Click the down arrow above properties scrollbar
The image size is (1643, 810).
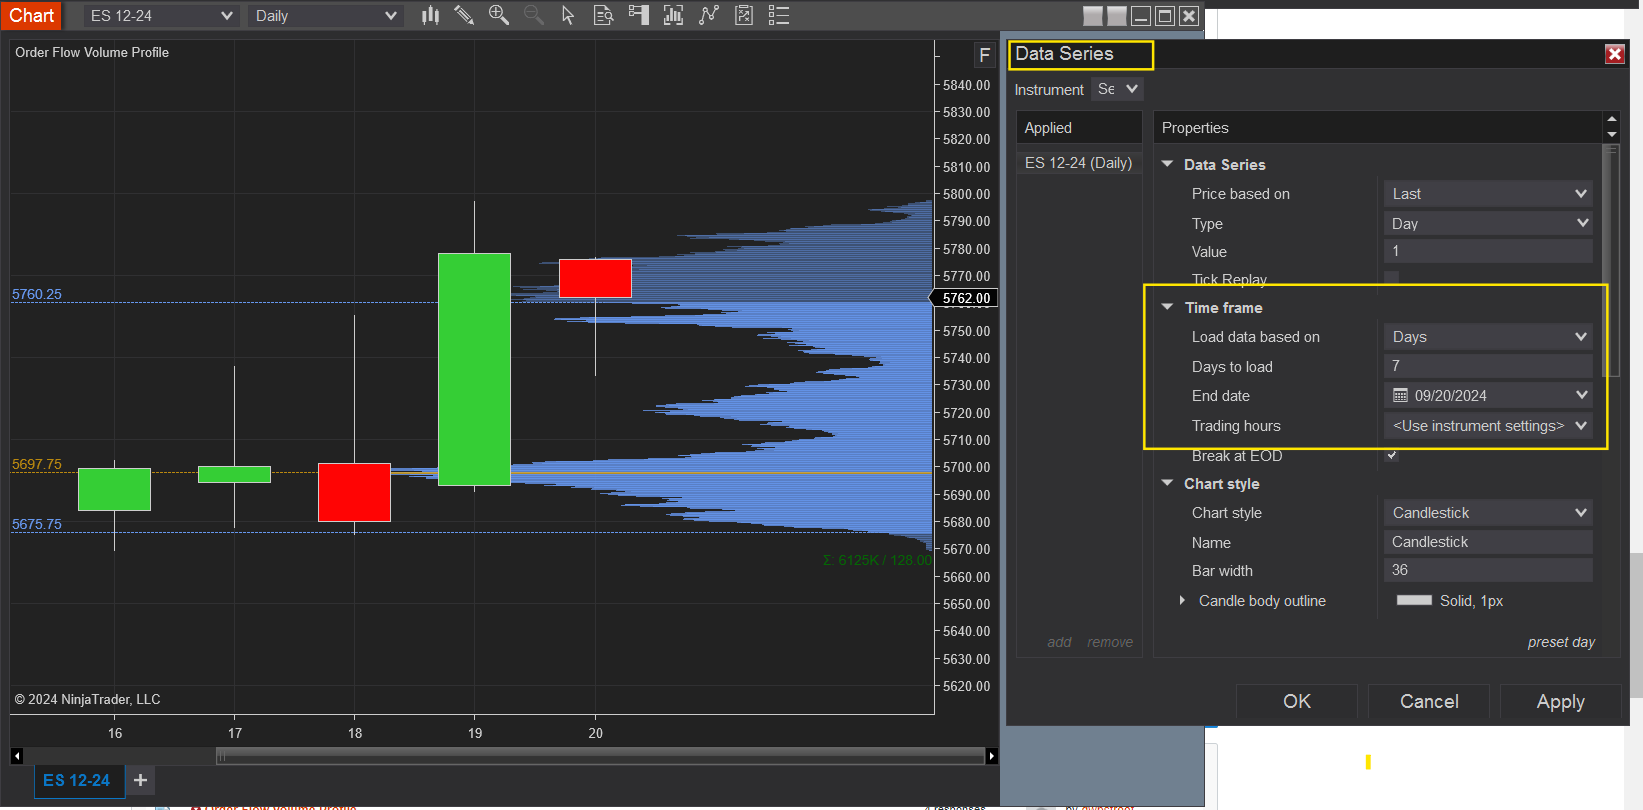pyautogui.click(x=1611, y=134)
